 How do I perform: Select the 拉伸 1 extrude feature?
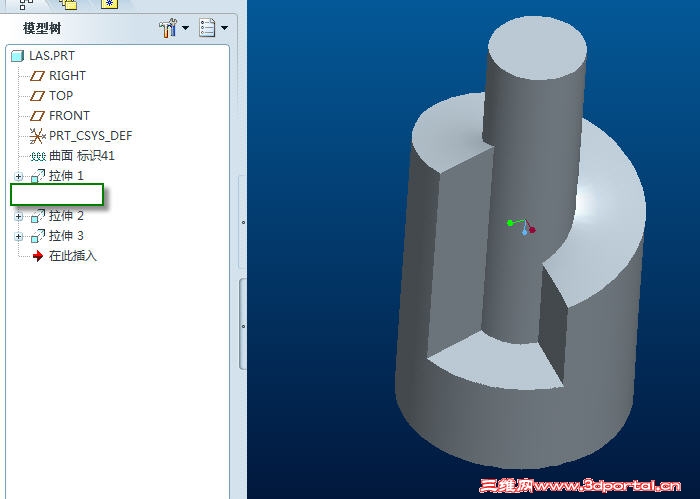point(57,176)
